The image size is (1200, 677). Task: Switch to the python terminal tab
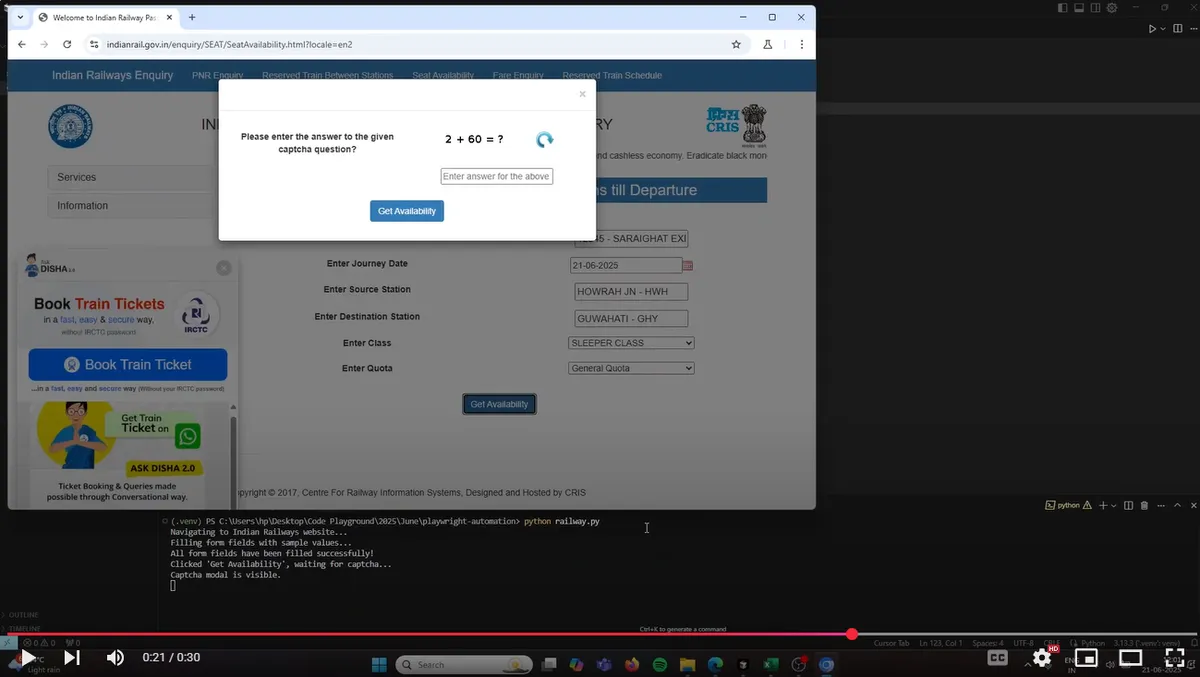coord(1067,505)
